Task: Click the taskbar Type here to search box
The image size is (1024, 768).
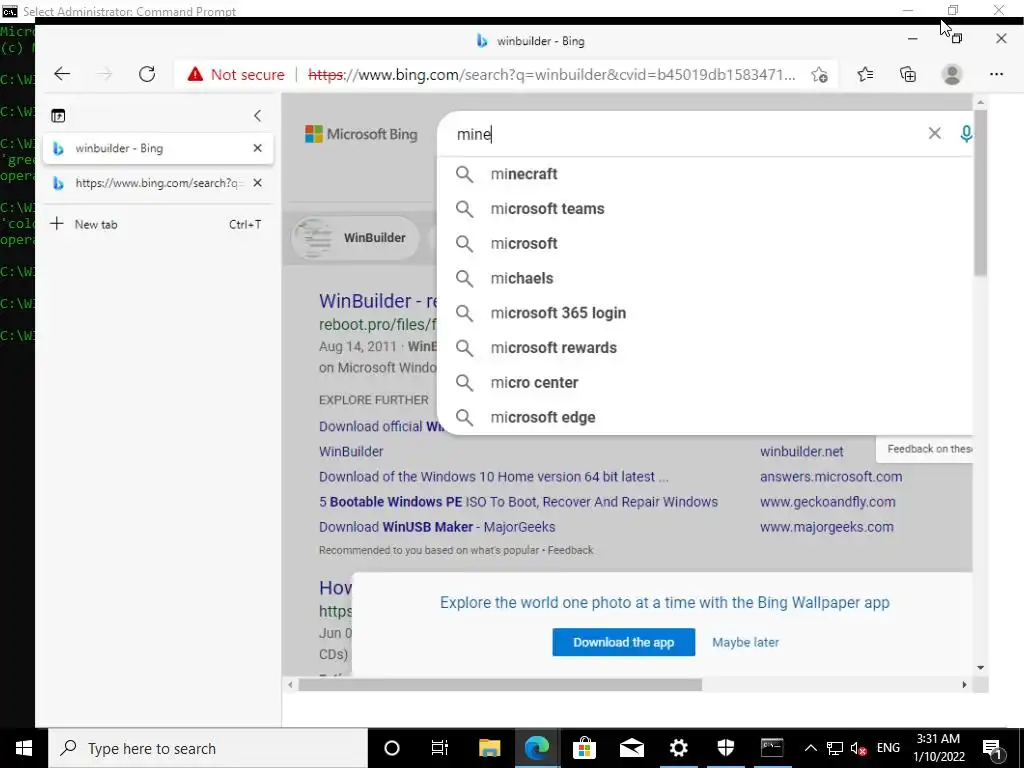Action: [208, 748]
